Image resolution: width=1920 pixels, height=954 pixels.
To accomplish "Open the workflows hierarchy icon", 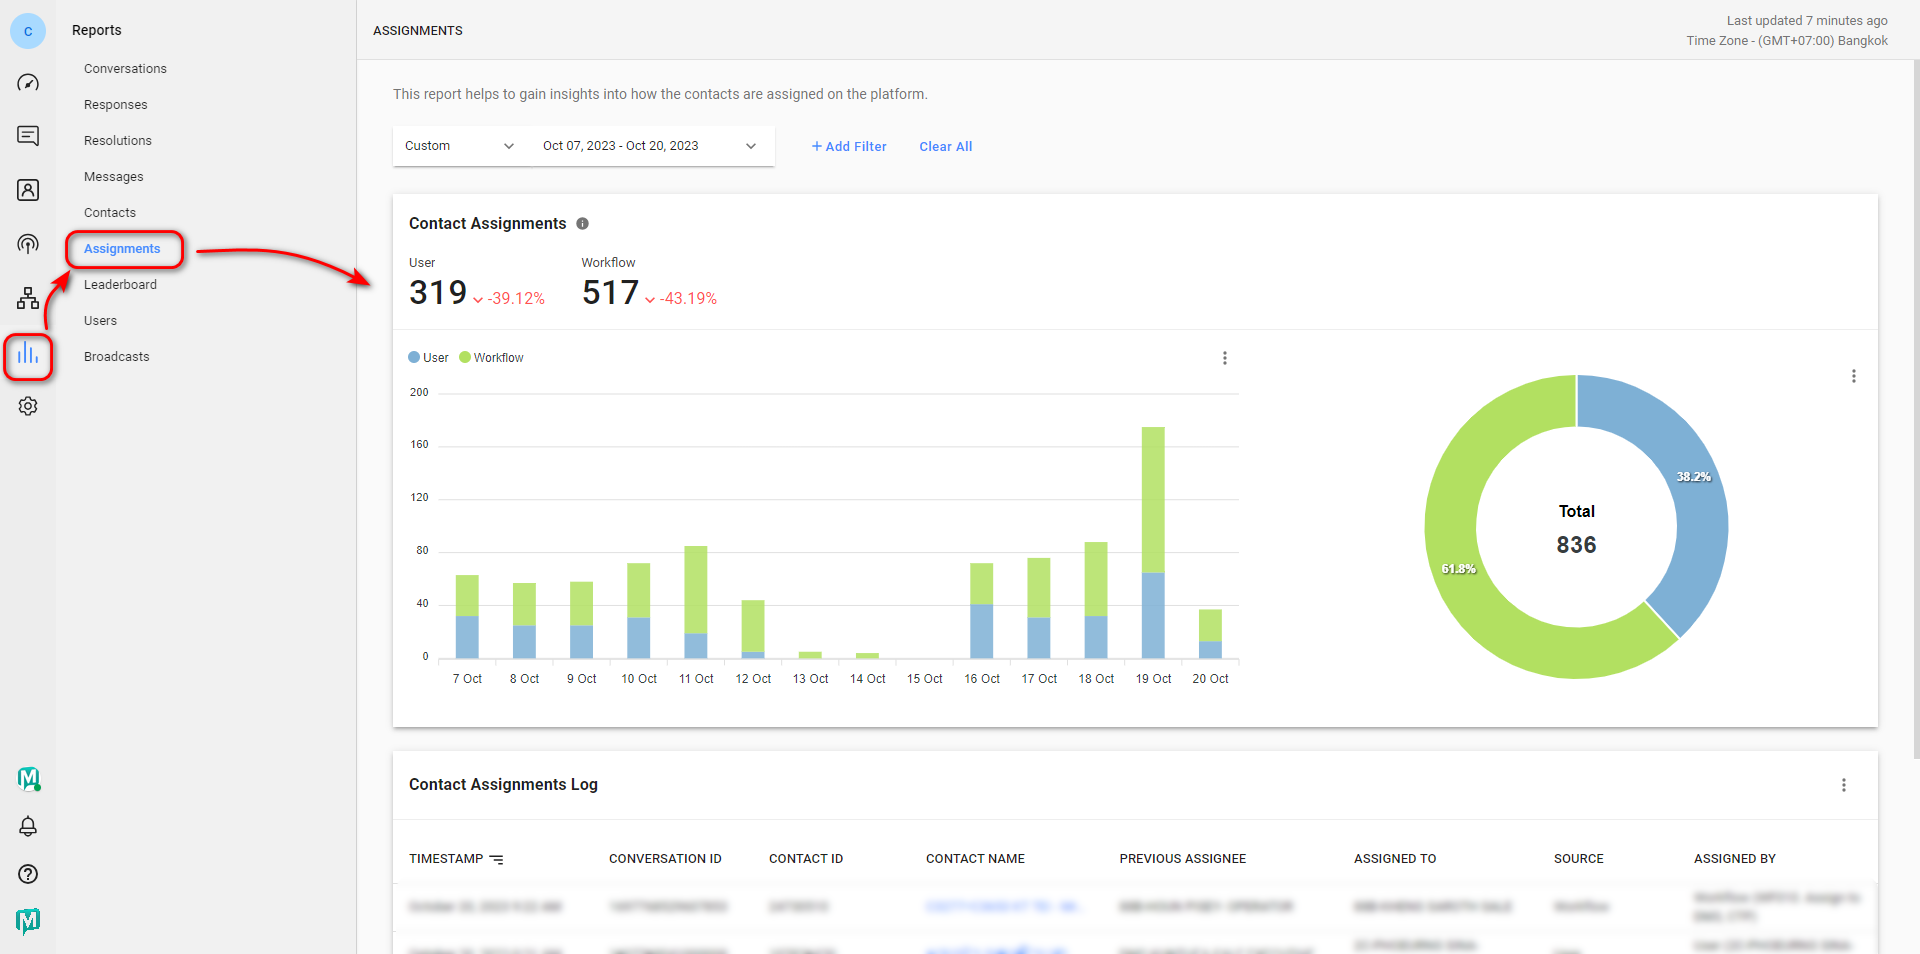I will (28, 298).
